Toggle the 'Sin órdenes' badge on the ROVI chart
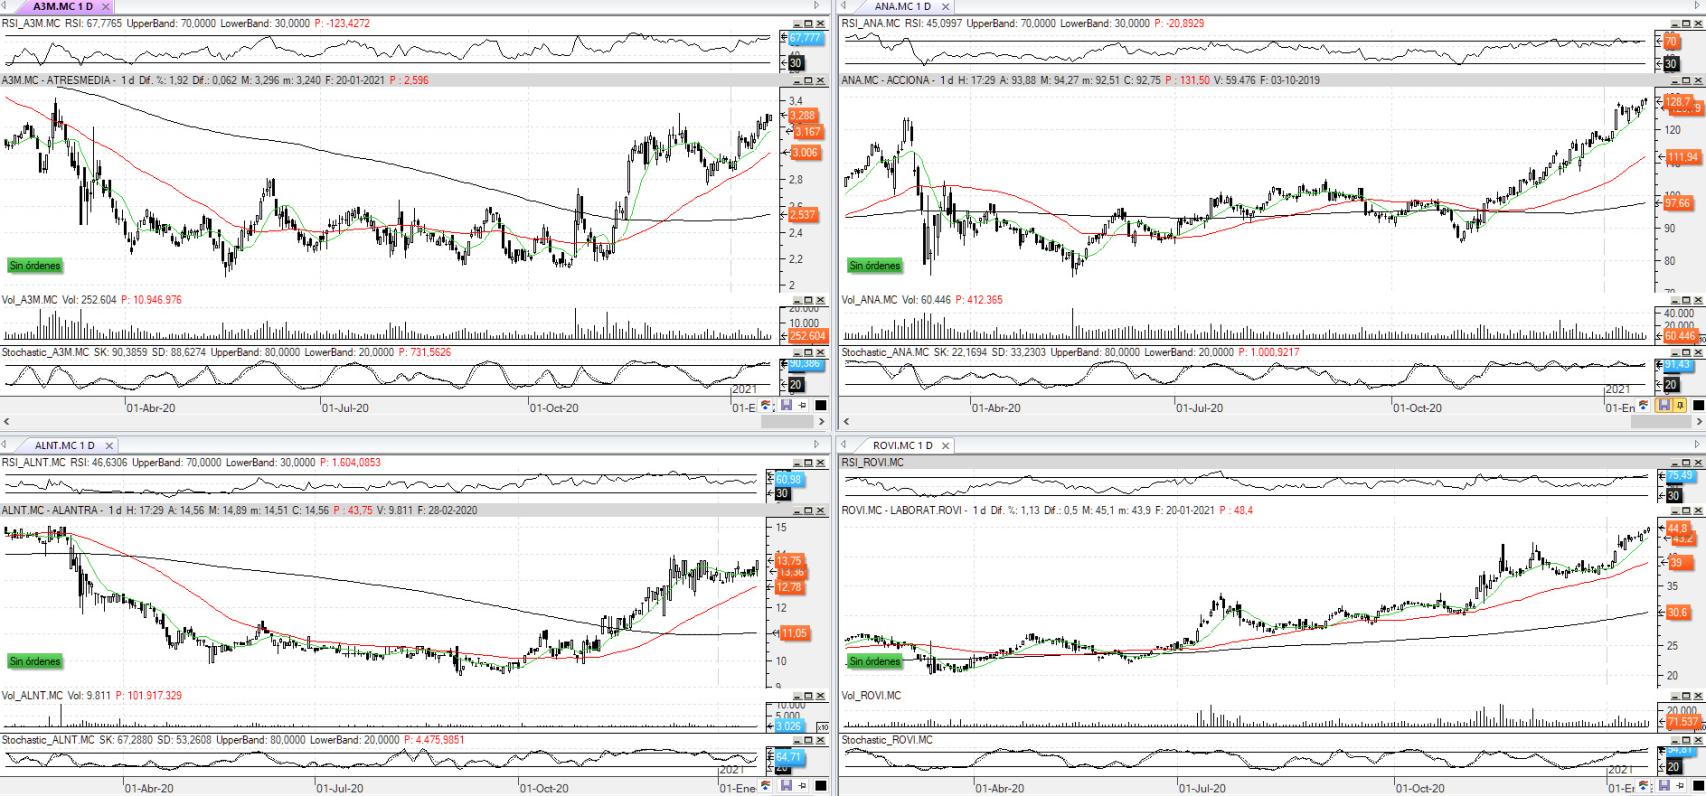 tap(875, 662)
